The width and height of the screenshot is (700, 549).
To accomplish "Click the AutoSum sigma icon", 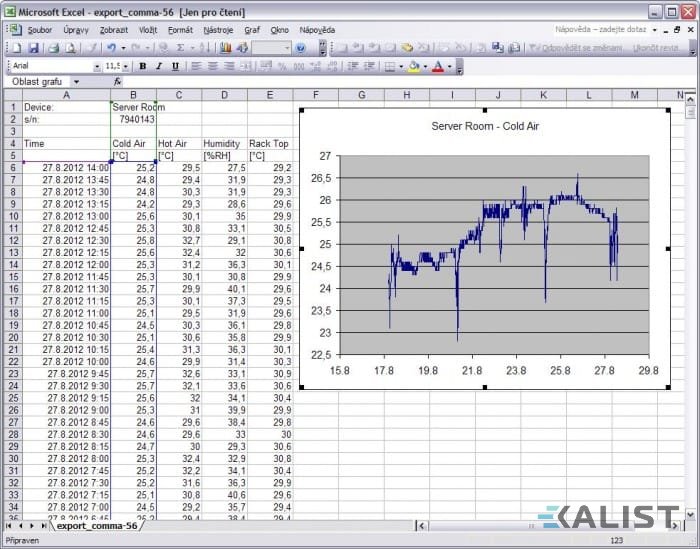I will (x=180, y=48).
